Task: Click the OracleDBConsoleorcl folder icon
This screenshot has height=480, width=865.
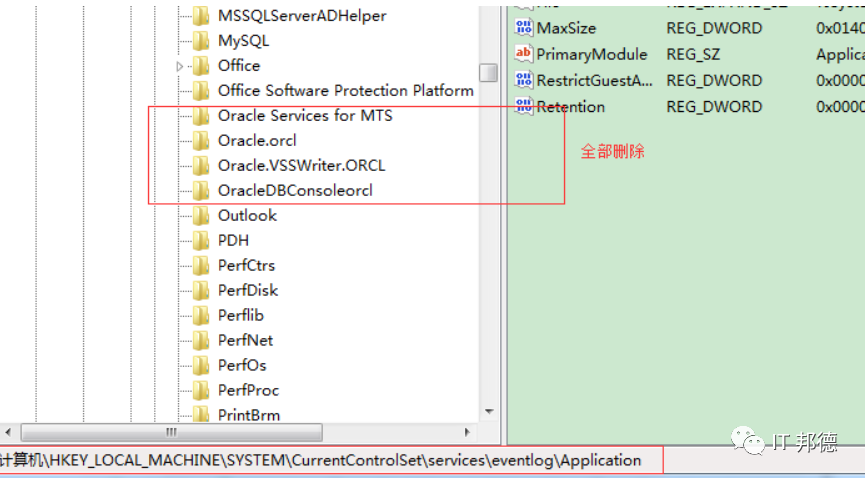Action: tap(201, 191)
